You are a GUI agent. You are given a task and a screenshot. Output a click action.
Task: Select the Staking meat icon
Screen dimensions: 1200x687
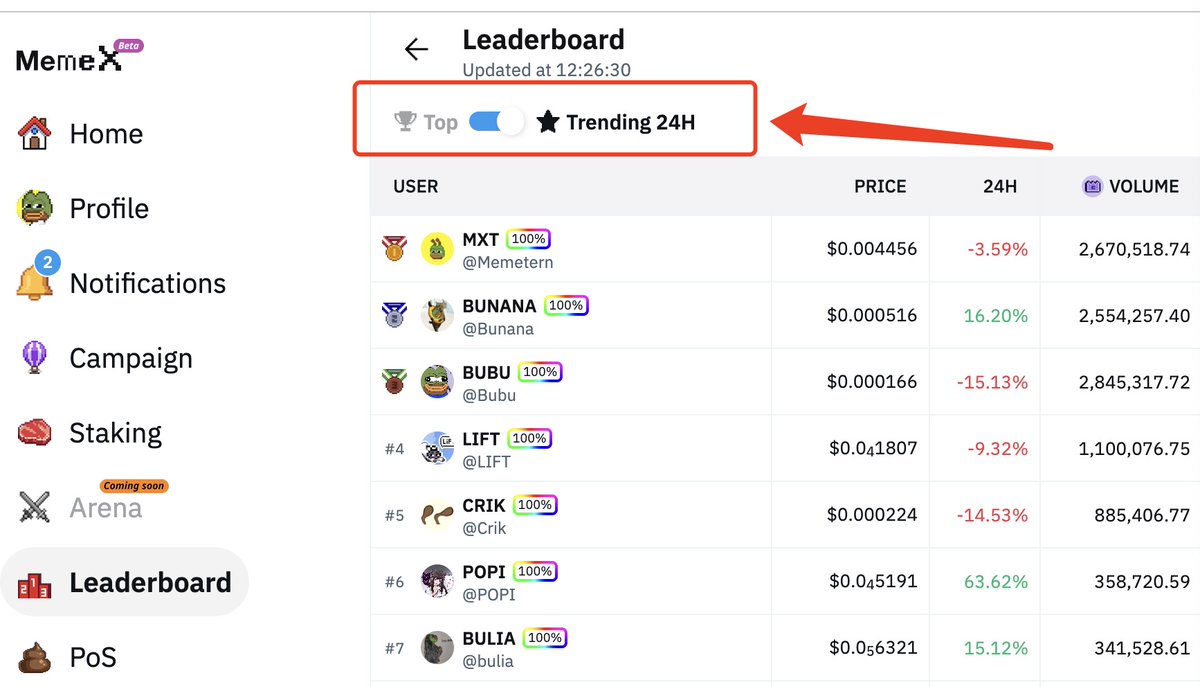point(35,432)
